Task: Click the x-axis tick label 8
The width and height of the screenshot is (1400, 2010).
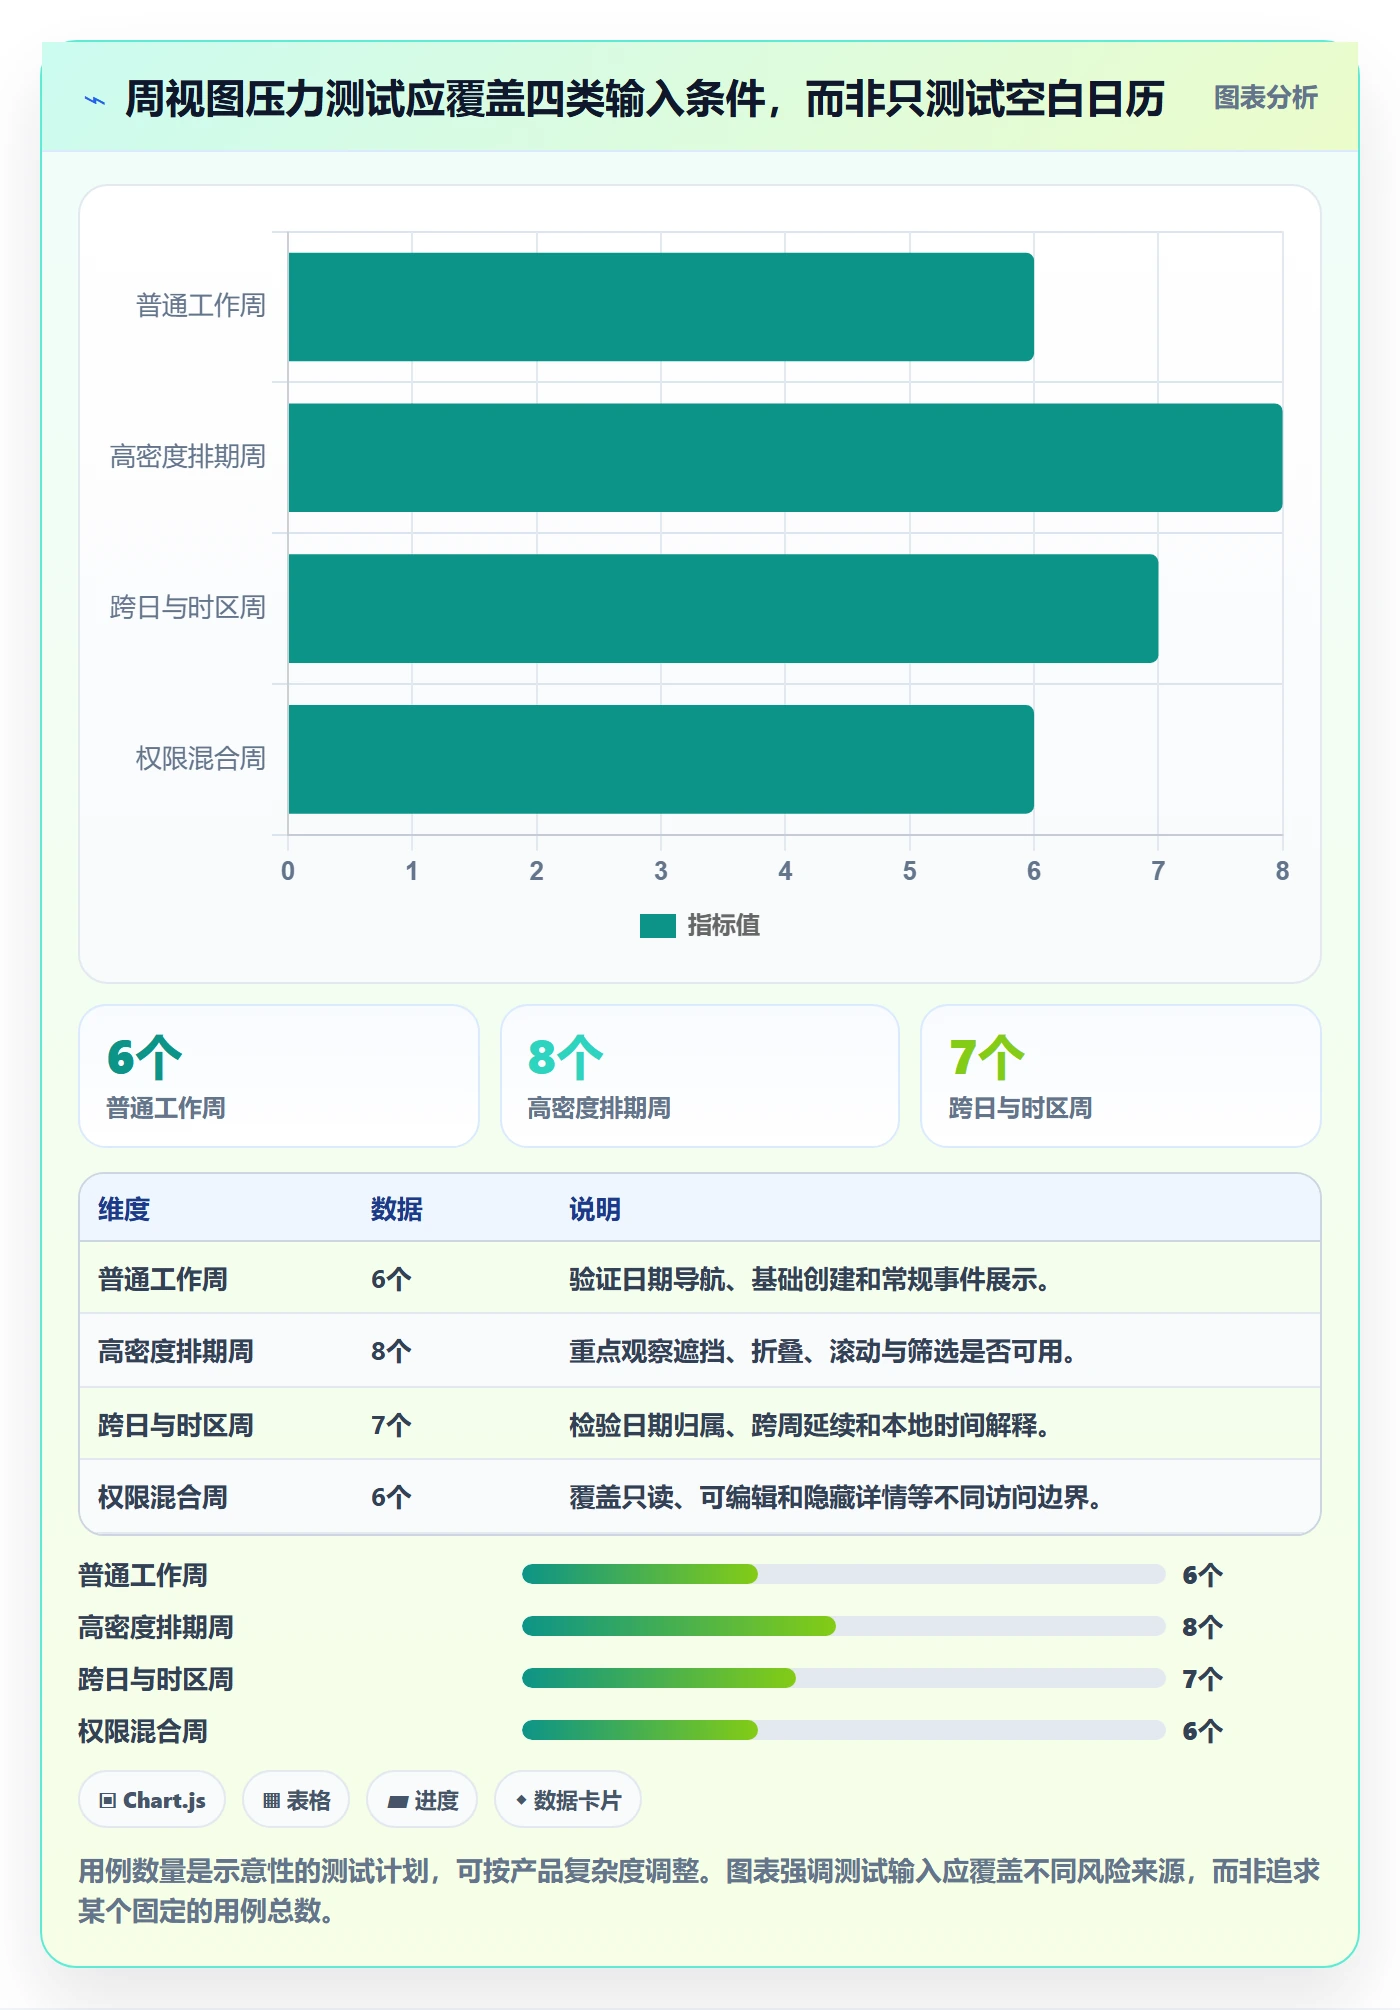Action: 1282,871
